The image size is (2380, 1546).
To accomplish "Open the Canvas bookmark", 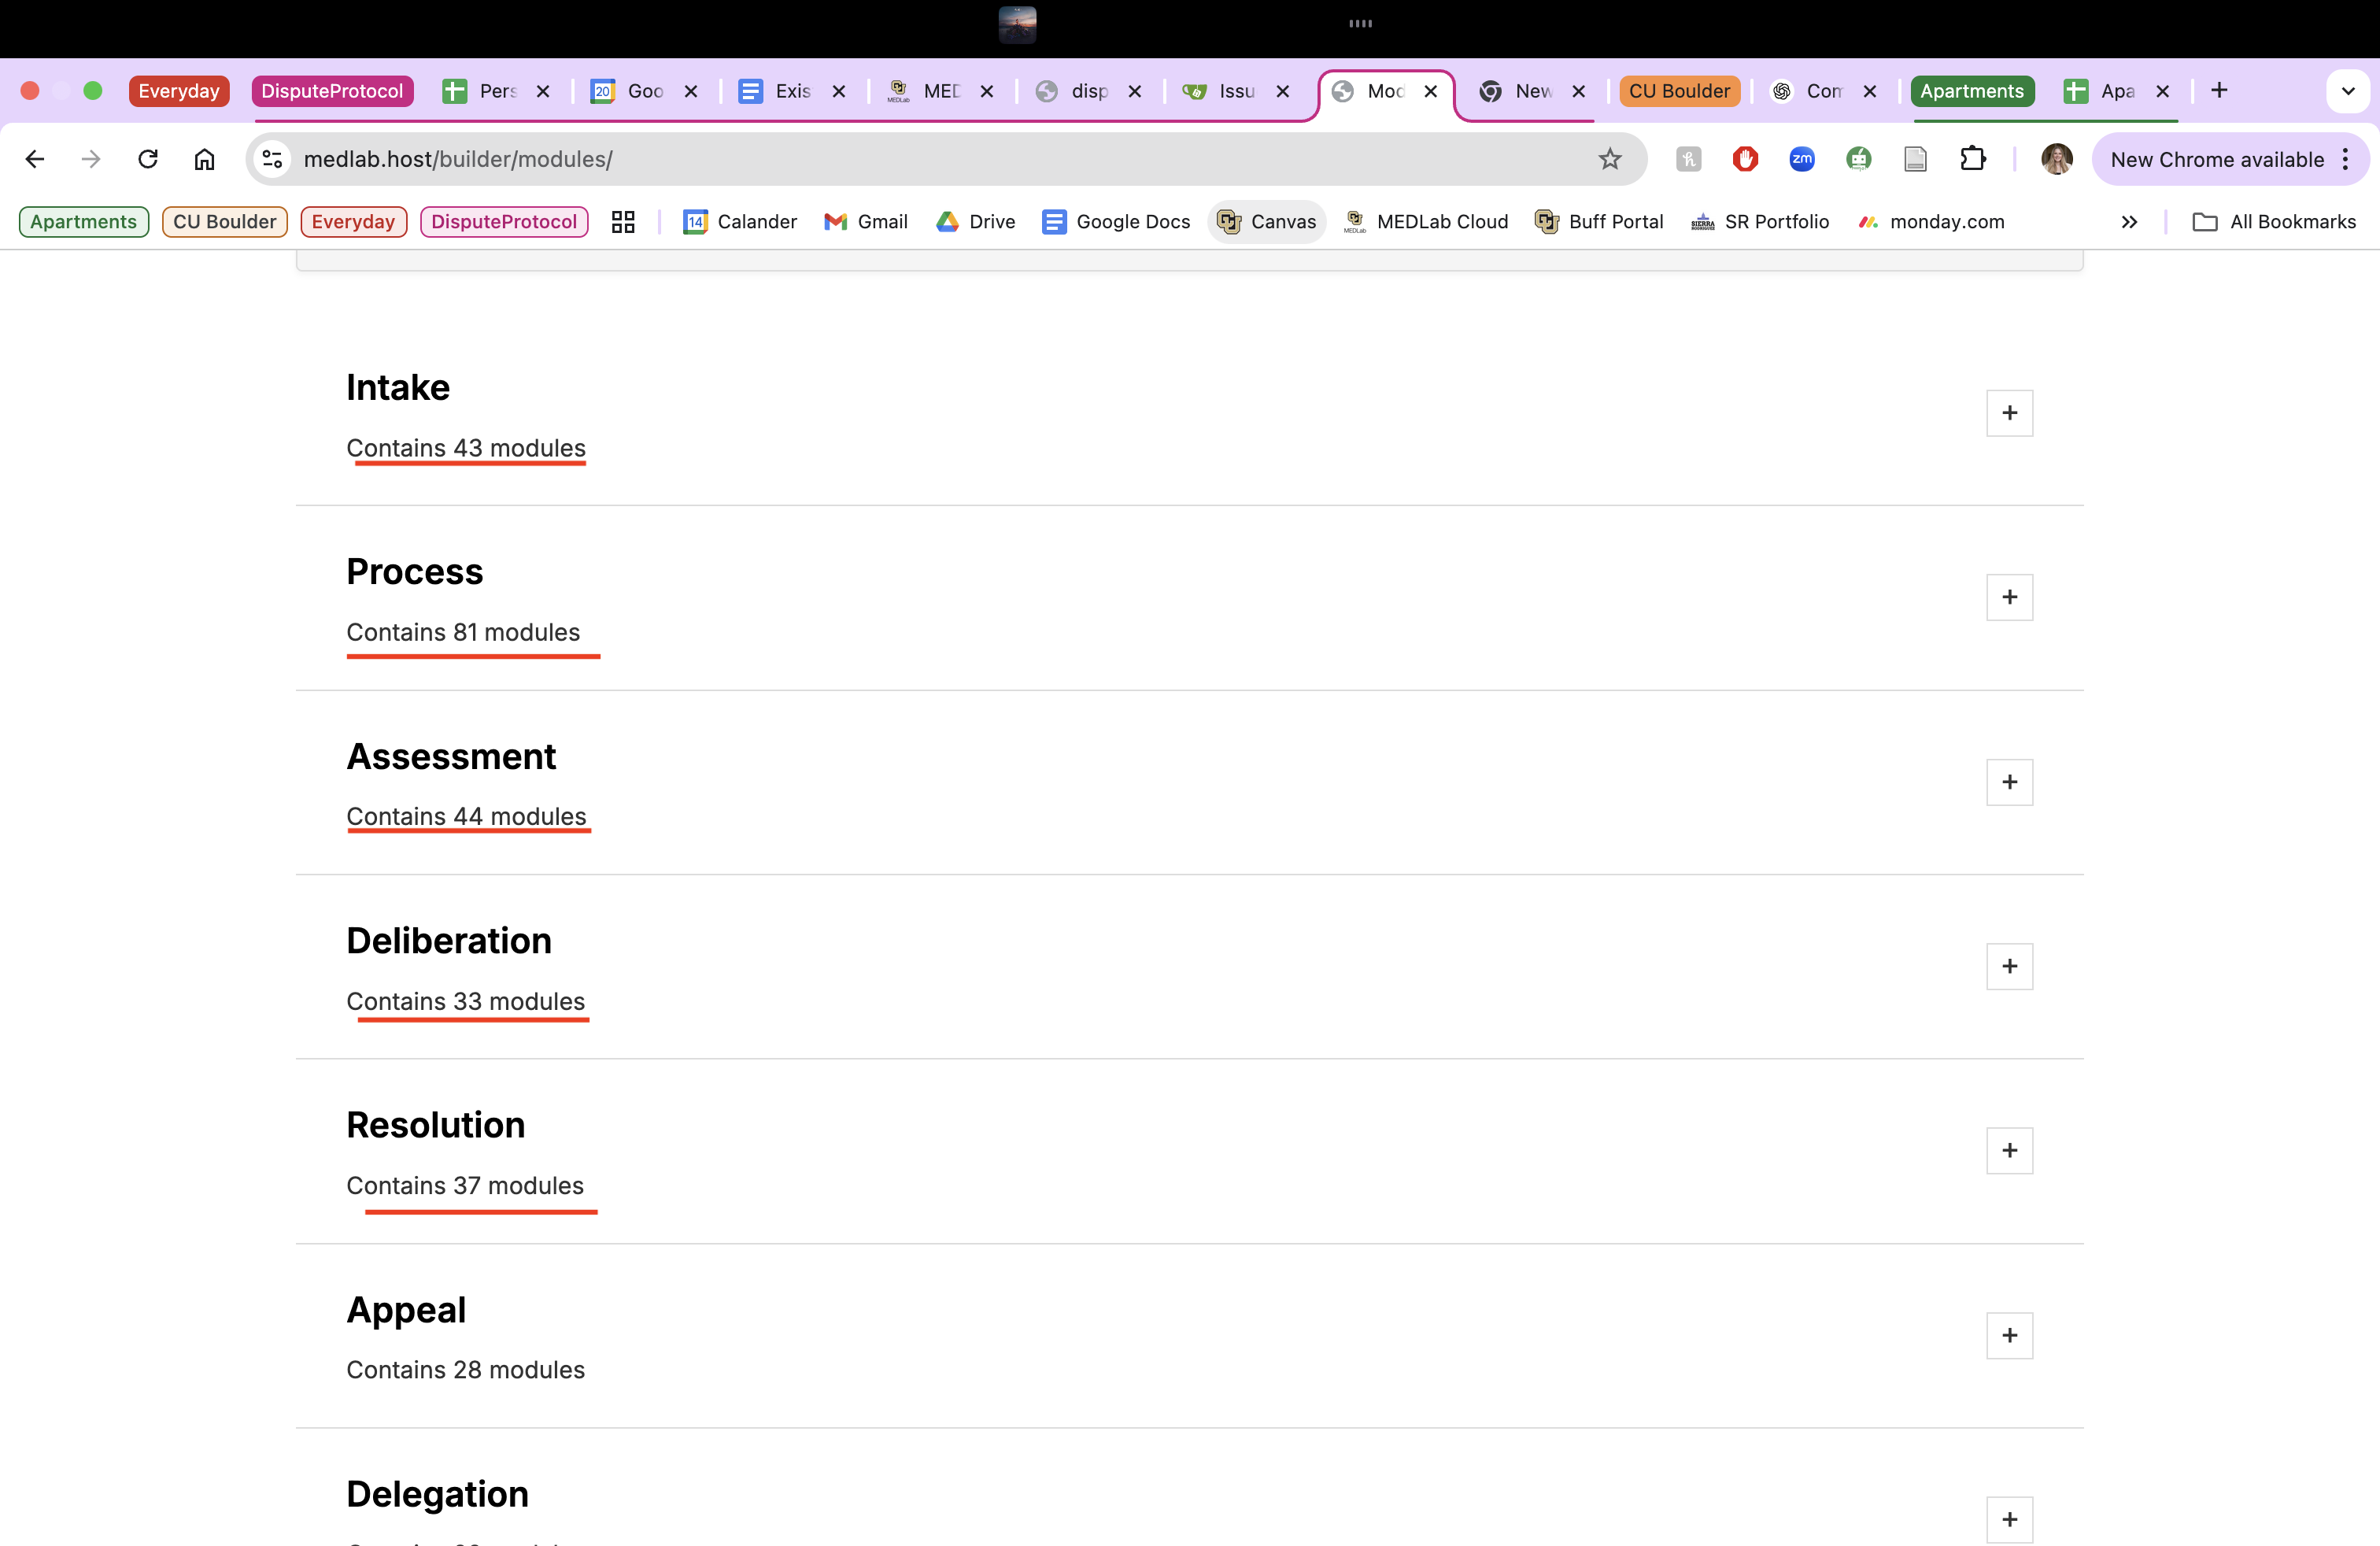I will click(x=1267, y=222).
